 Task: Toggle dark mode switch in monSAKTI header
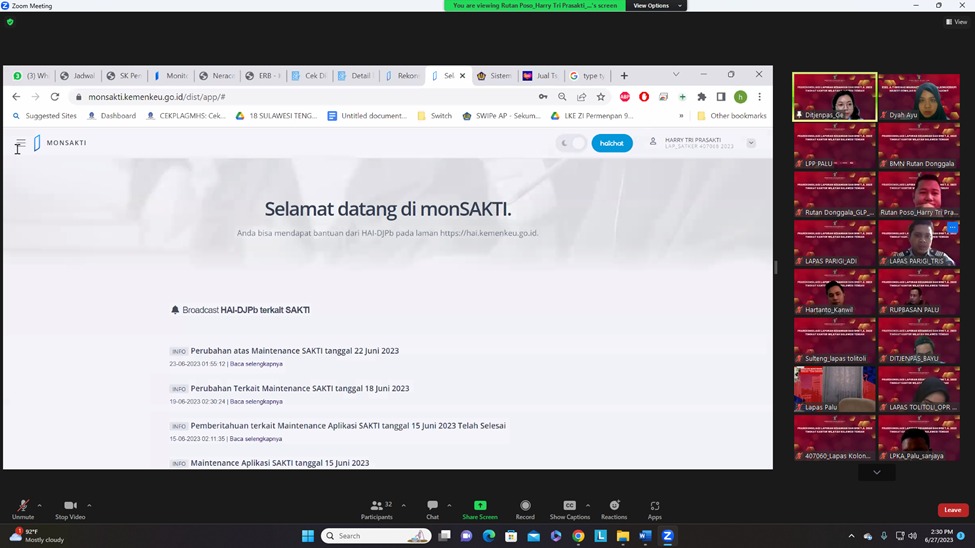(x=572, y=143)
